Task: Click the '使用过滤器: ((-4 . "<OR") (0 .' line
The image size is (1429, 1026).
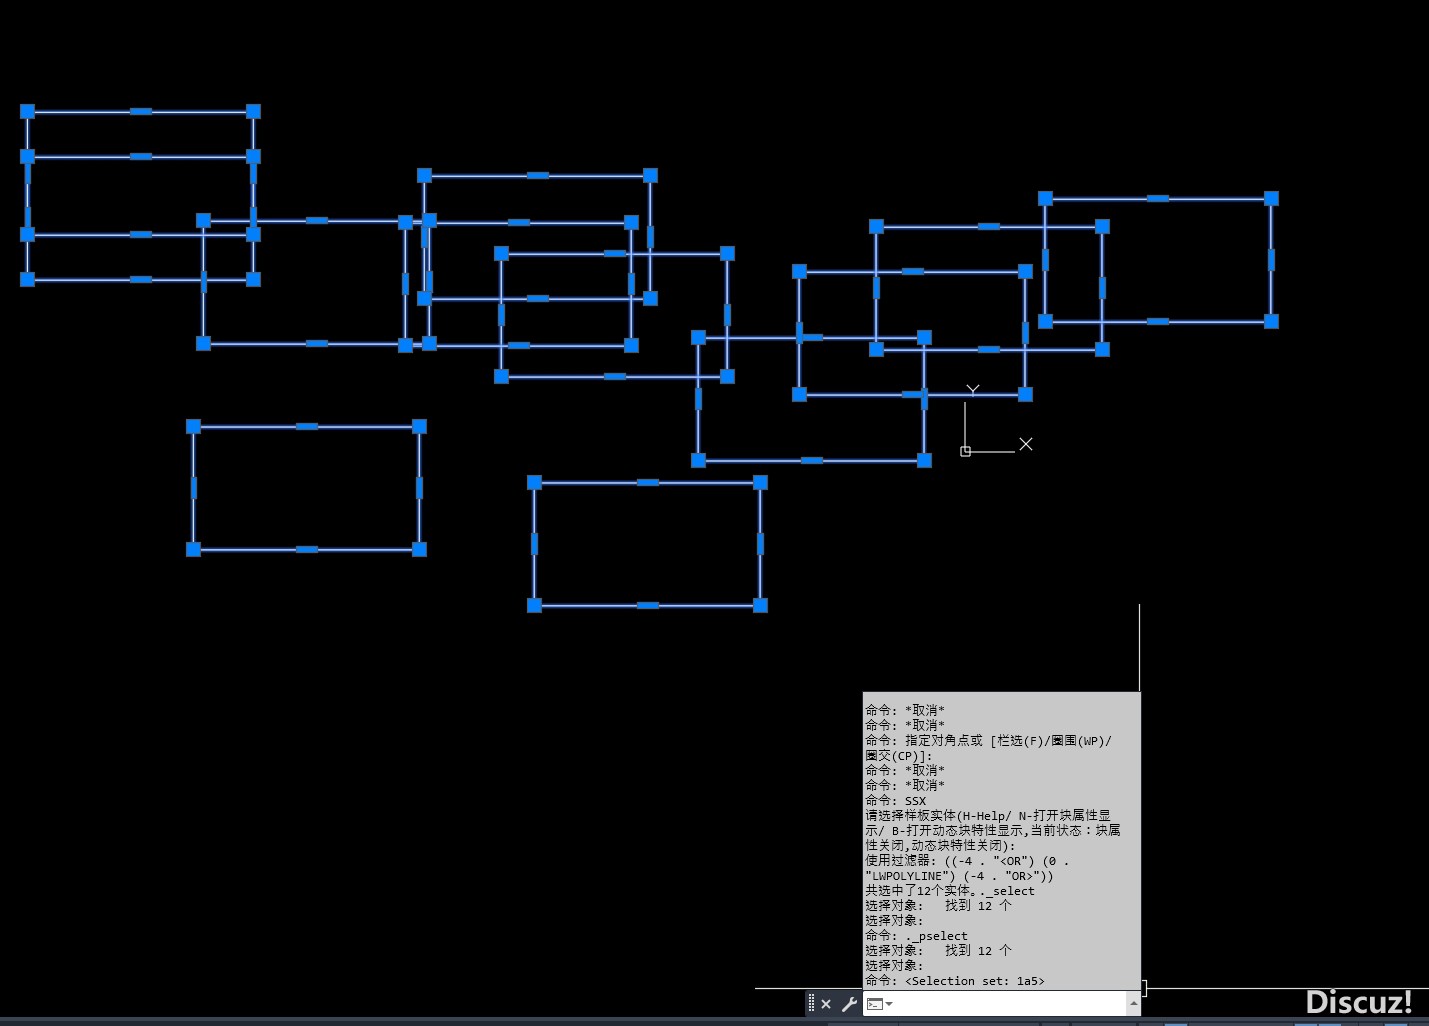Action: (967, 861)
